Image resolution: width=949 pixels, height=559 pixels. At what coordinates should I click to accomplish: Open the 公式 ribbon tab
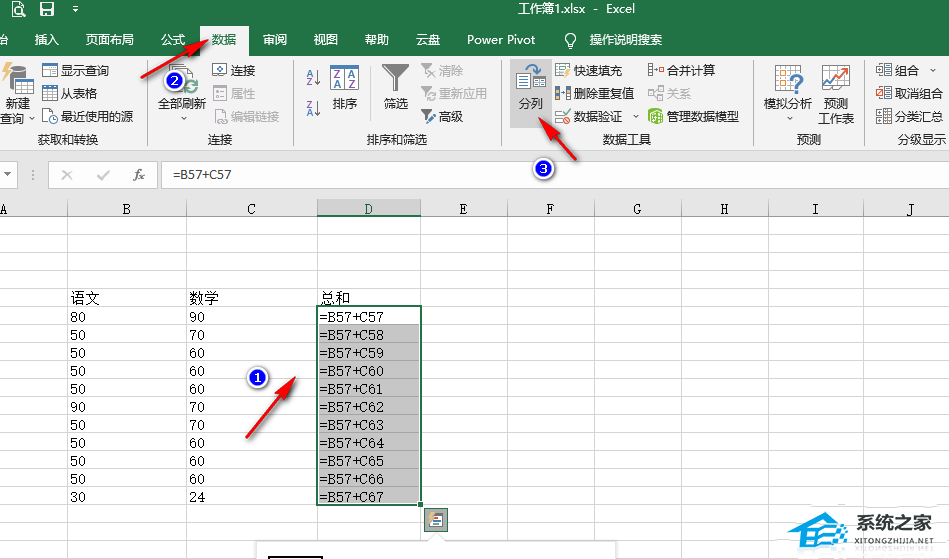tap(173, 40)
